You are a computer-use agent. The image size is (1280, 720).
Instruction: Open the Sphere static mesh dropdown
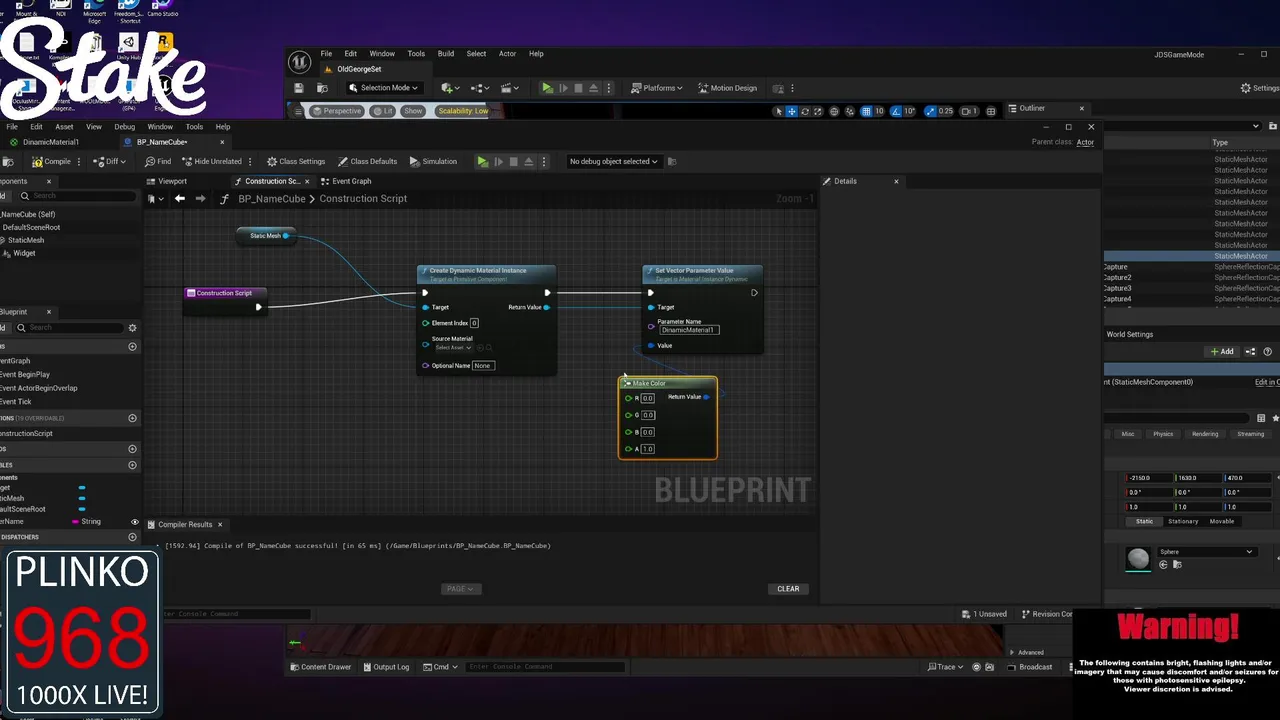tap(1206, 552)
